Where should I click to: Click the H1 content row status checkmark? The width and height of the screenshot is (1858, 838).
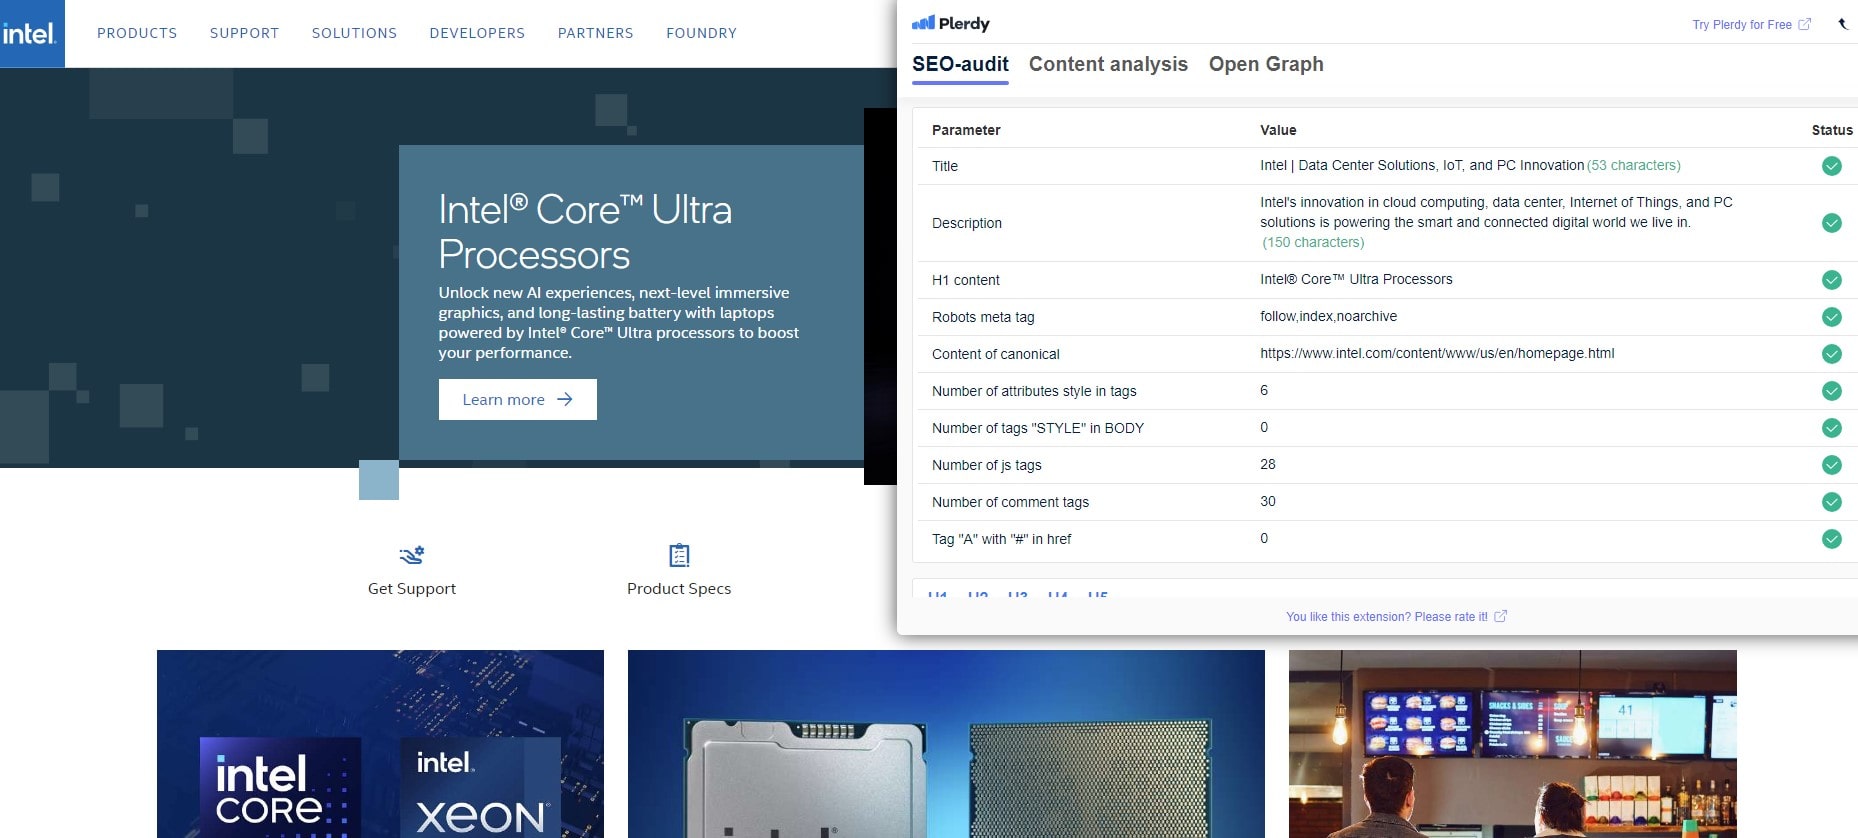click(x=1831, y=280)
